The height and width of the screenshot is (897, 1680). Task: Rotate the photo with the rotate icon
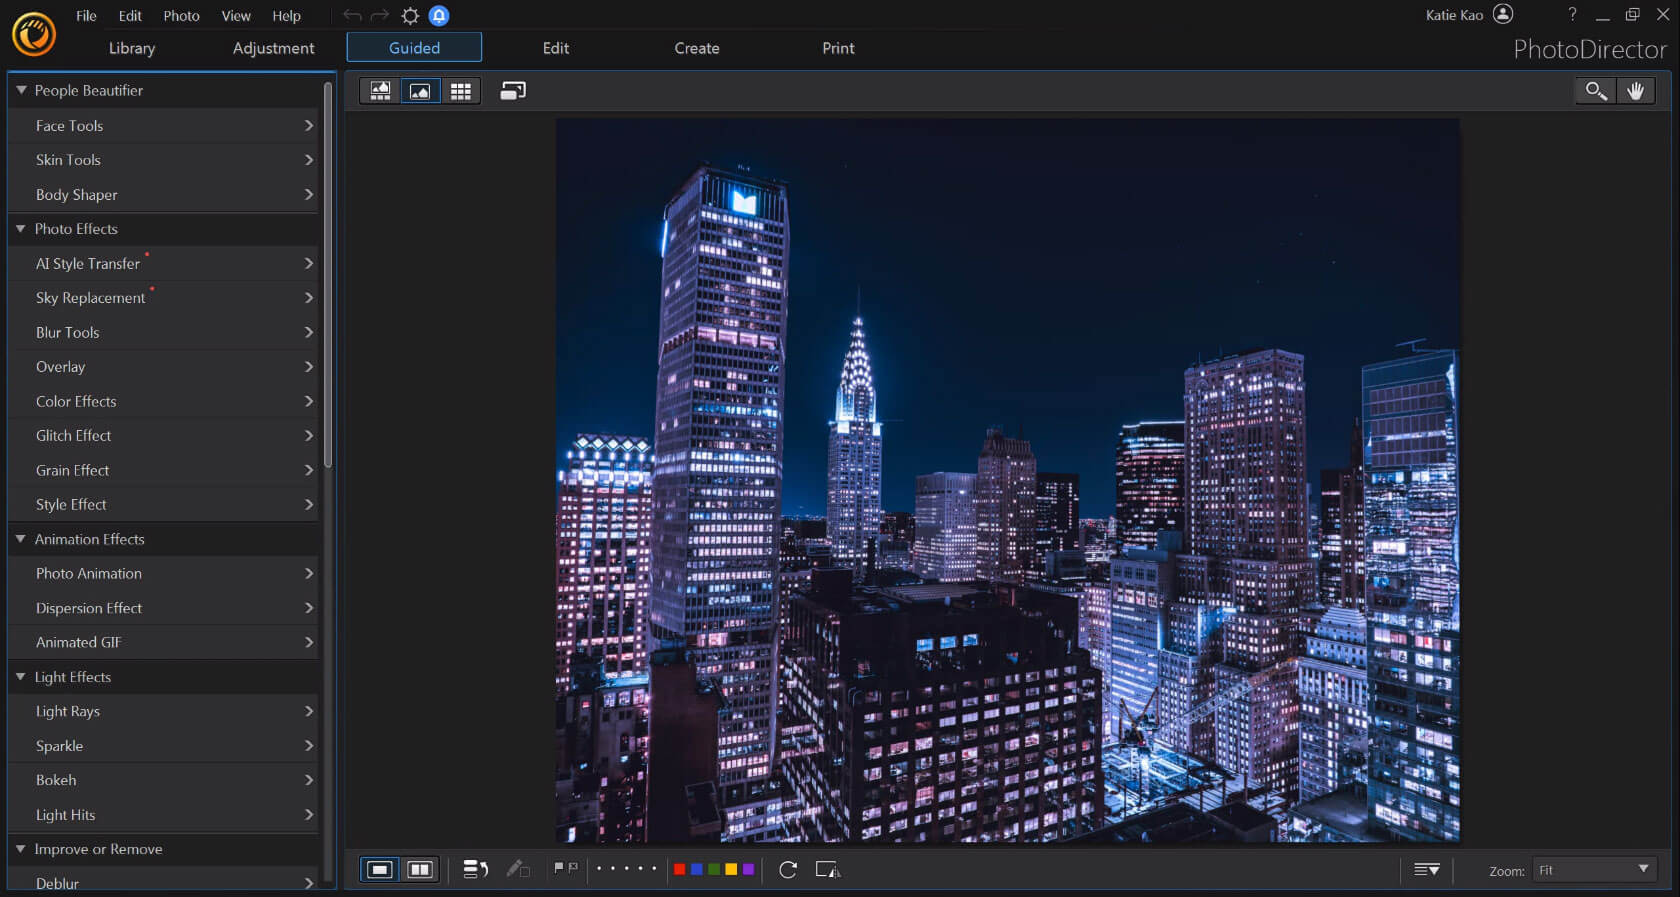point(788,869)
